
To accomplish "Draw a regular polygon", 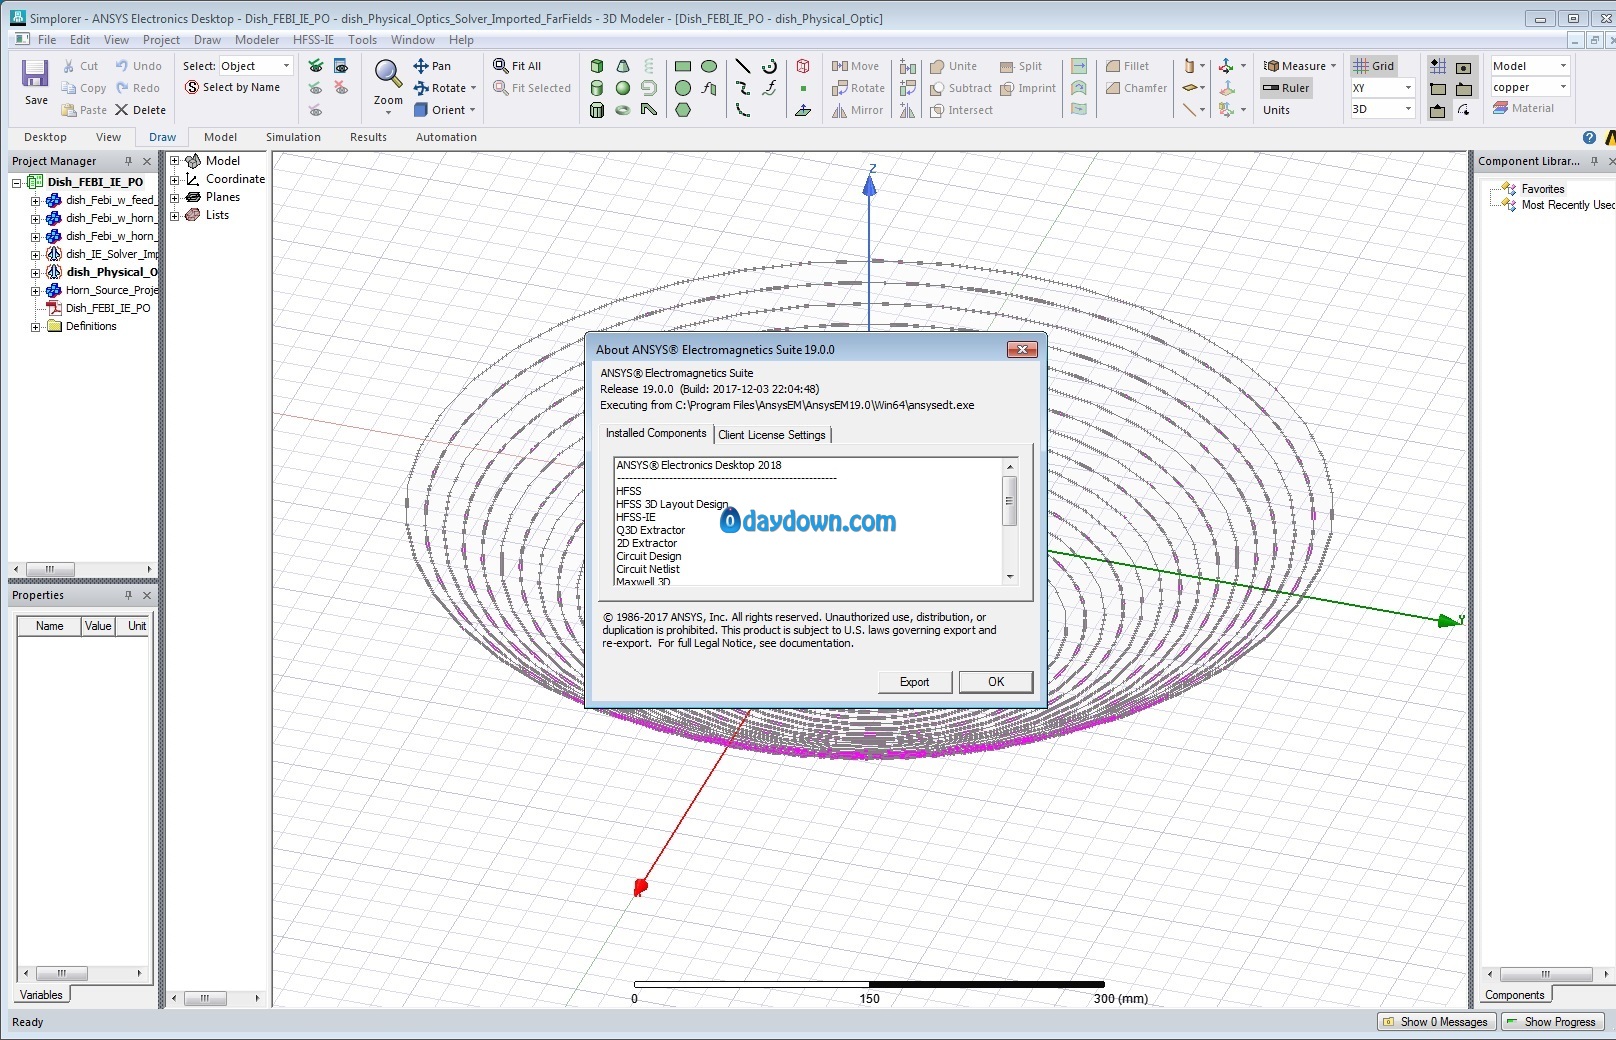I will point(683,110).
